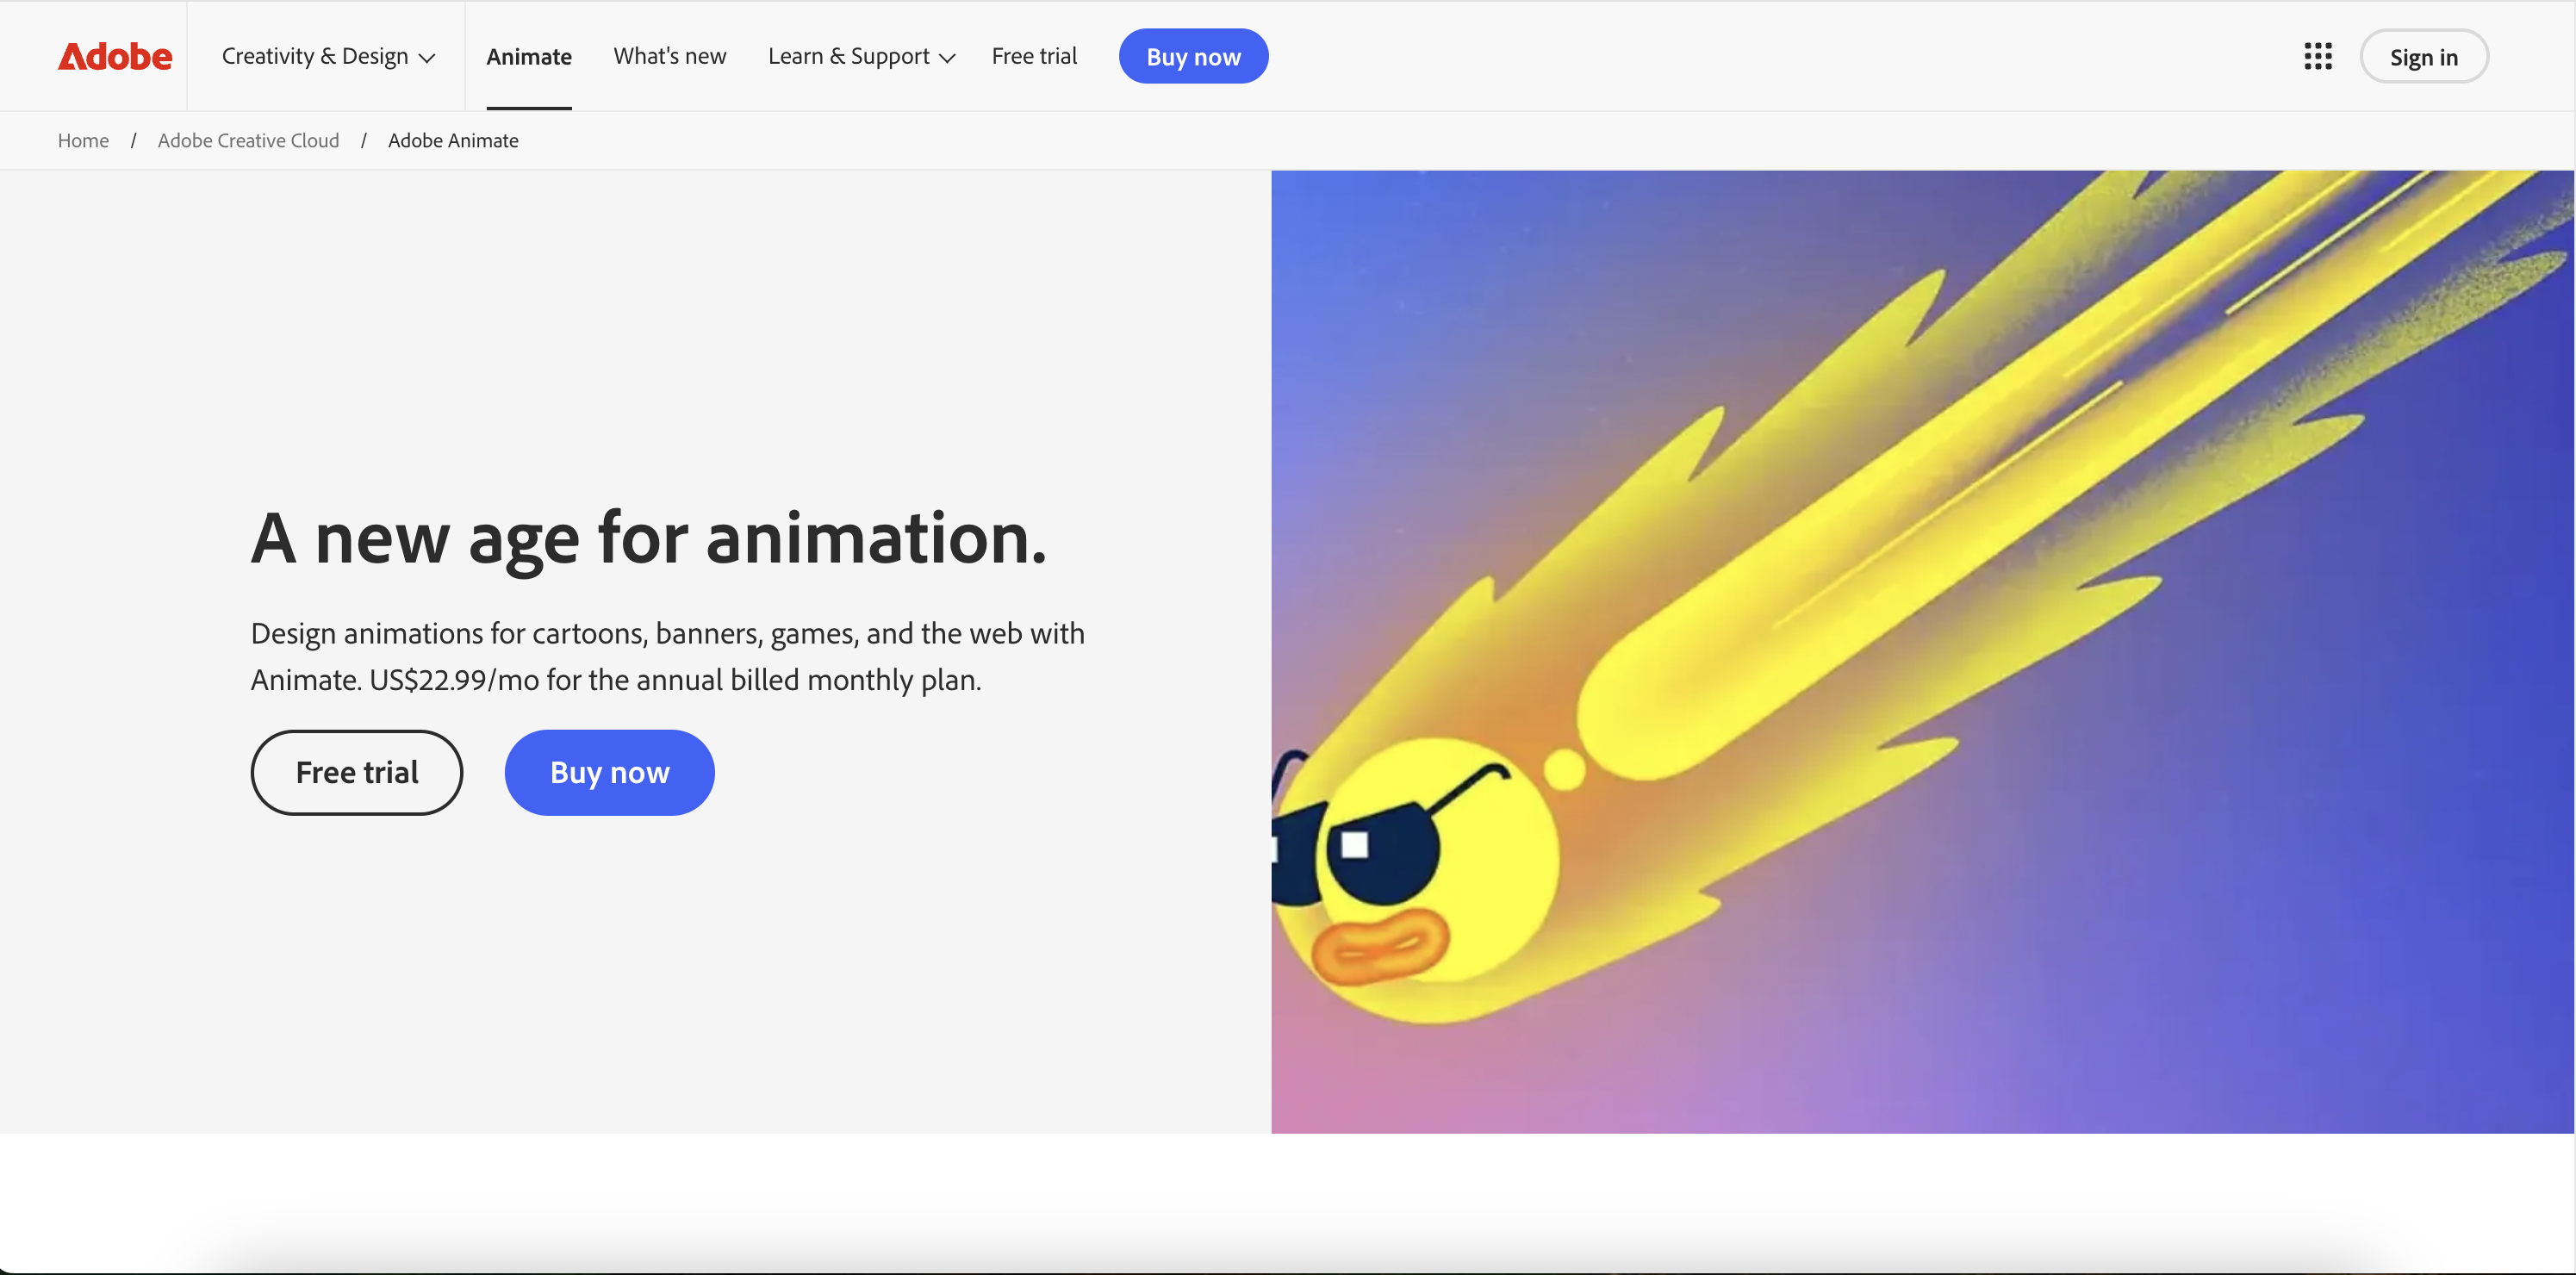The image size is (2576, 1275).
Task: Click the Adobe logo
Action: (115, 56)
